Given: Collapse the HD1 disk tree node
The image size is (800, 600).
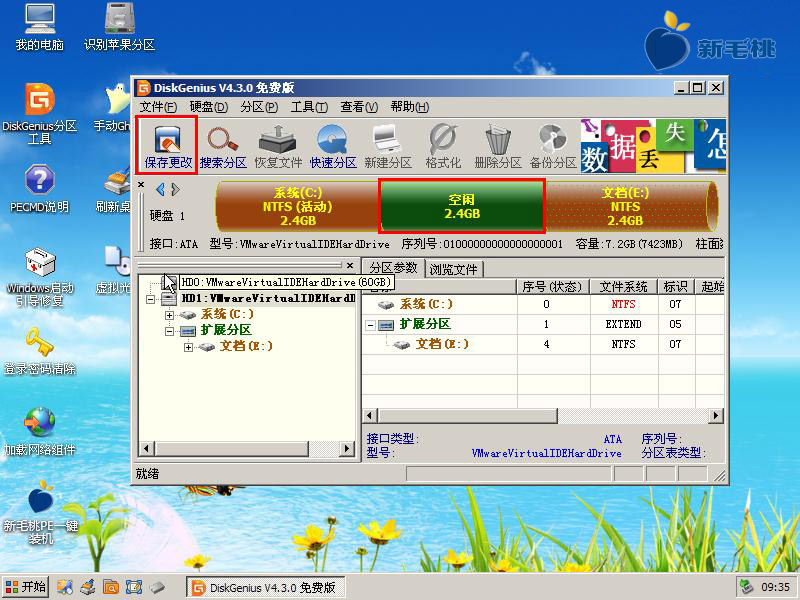Looking at the screenshot, I should click(x=151, y=299).
